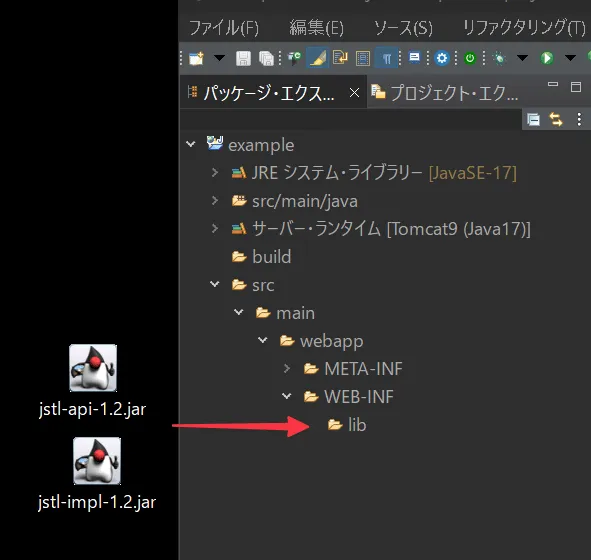Click Collapse All in Package Explorer toolbar

click(533, 120)
